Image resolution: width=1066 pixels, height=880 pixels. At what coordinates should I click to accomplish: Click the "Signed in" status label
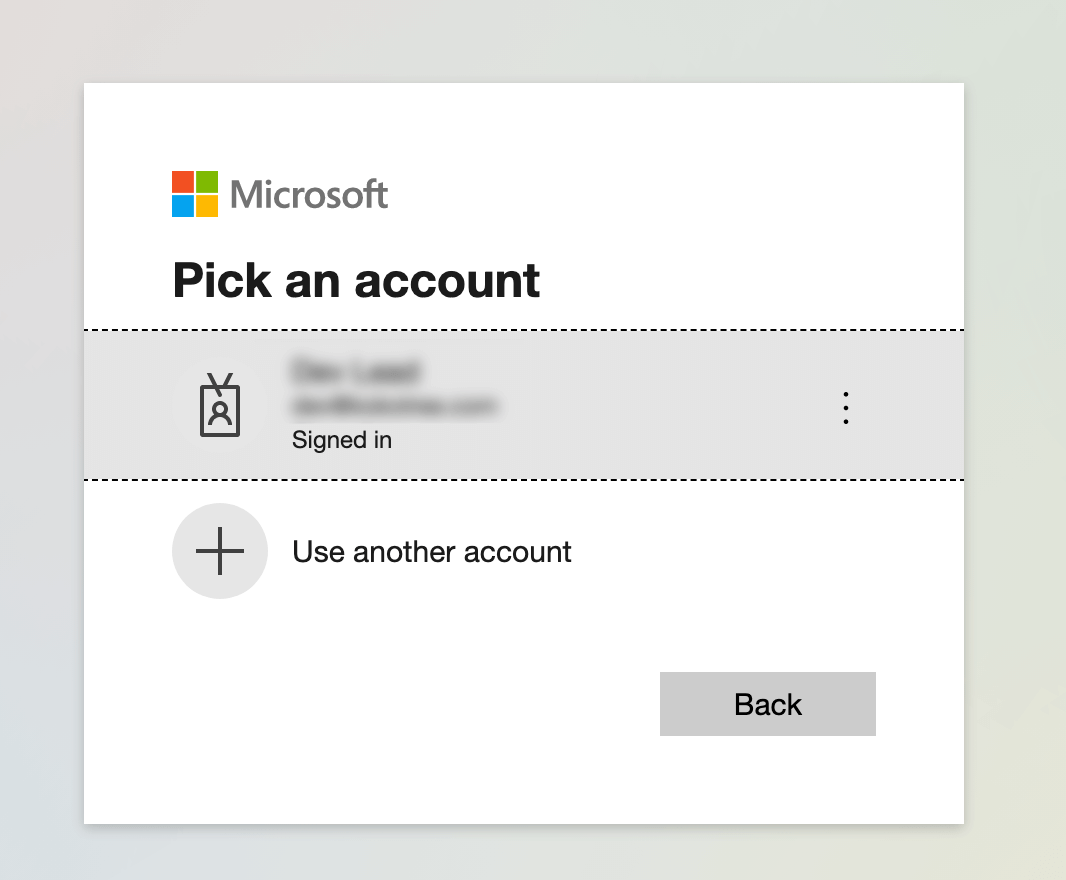[341, 440]
